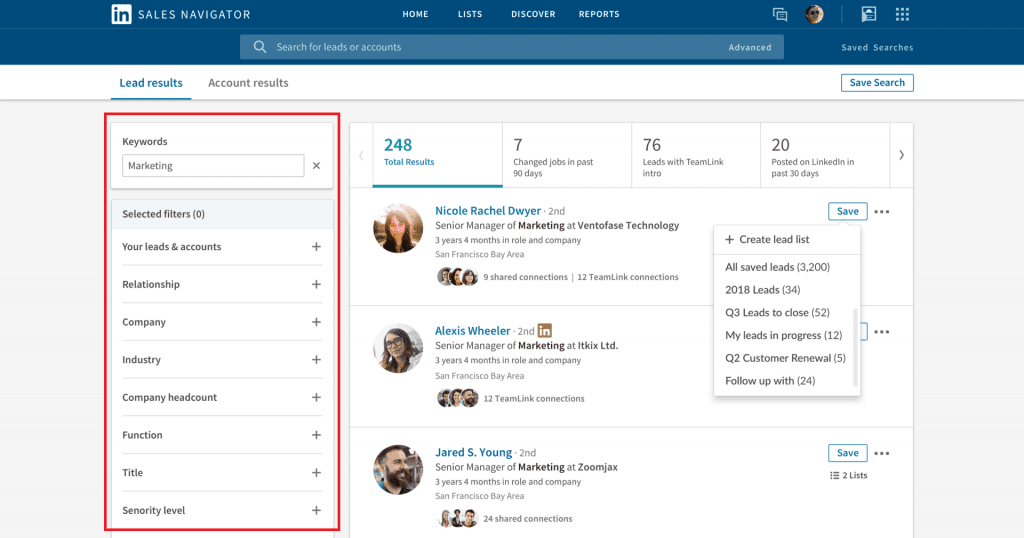Open the messaging icon in header
The height and width of the screenshot is (538, 1024).
click(780, 14)
